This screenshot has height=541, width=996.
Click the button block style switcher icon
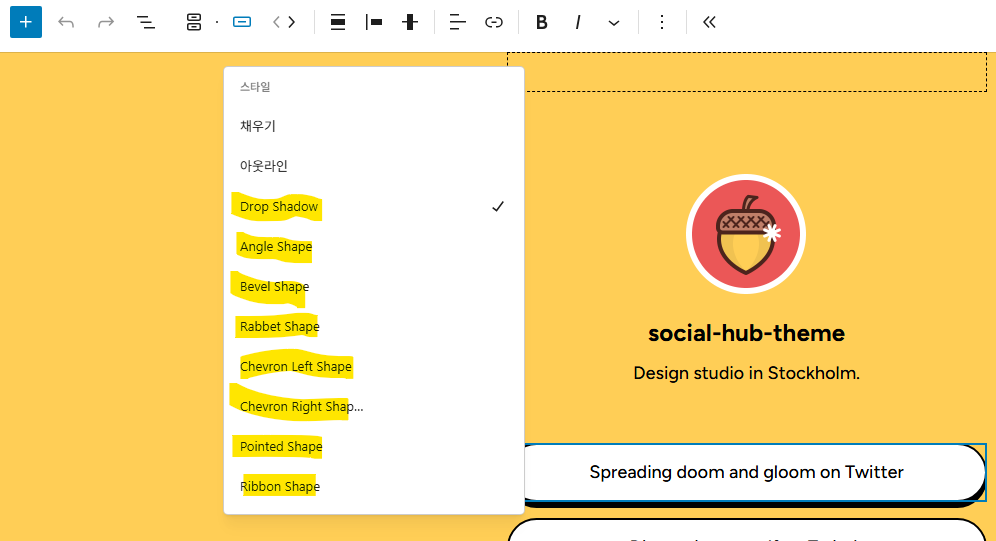[241, 22]
